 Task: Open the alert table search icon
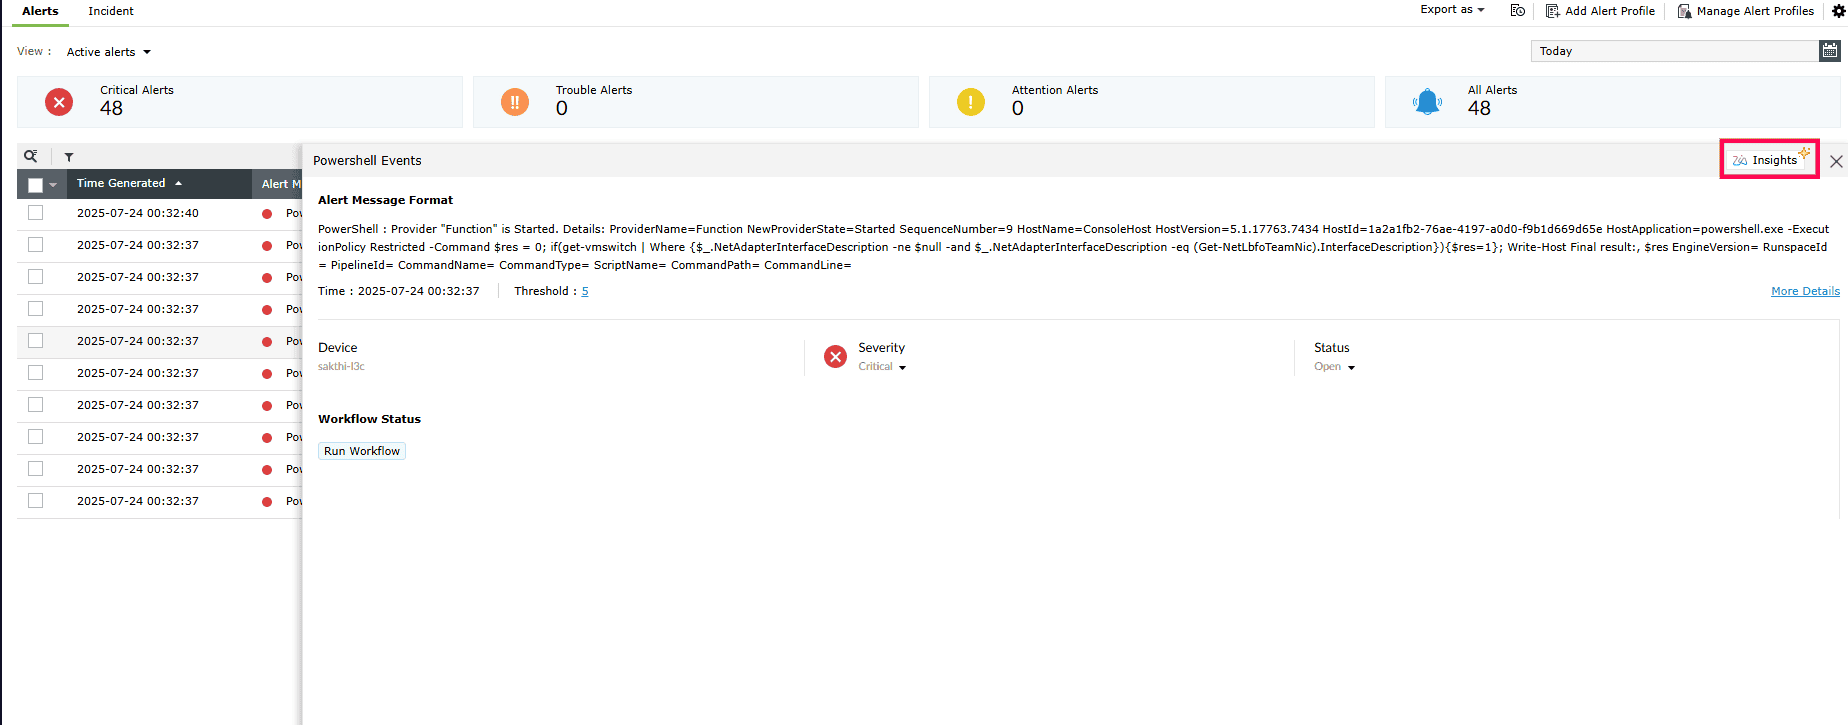pos(31,156)
